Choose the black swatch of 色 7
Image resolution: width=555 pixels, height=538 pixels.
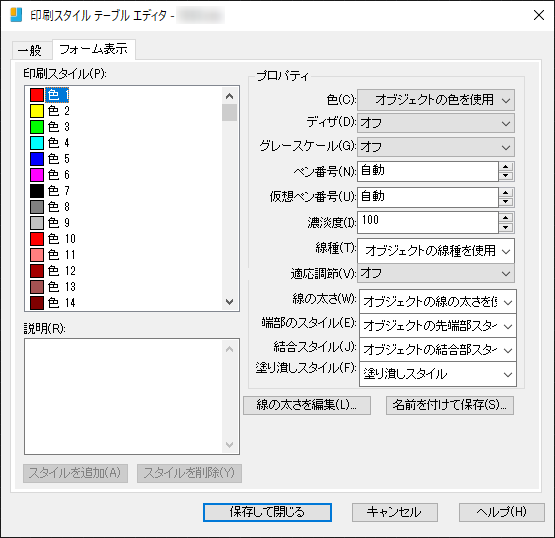click(37, 191)
